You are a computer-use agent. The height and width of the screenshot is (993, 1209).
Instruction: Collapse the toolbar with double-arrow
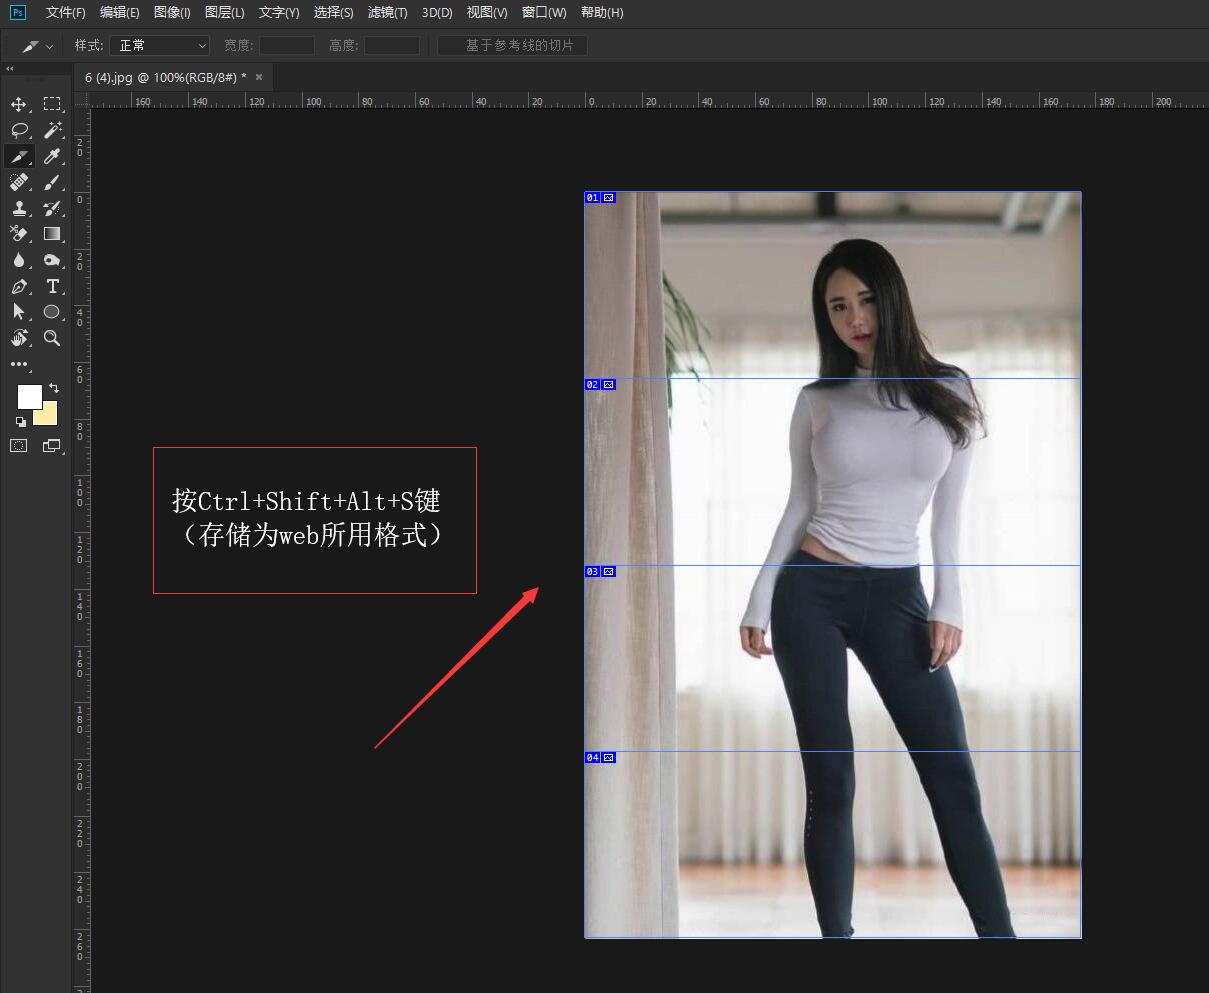click(10, 69)
